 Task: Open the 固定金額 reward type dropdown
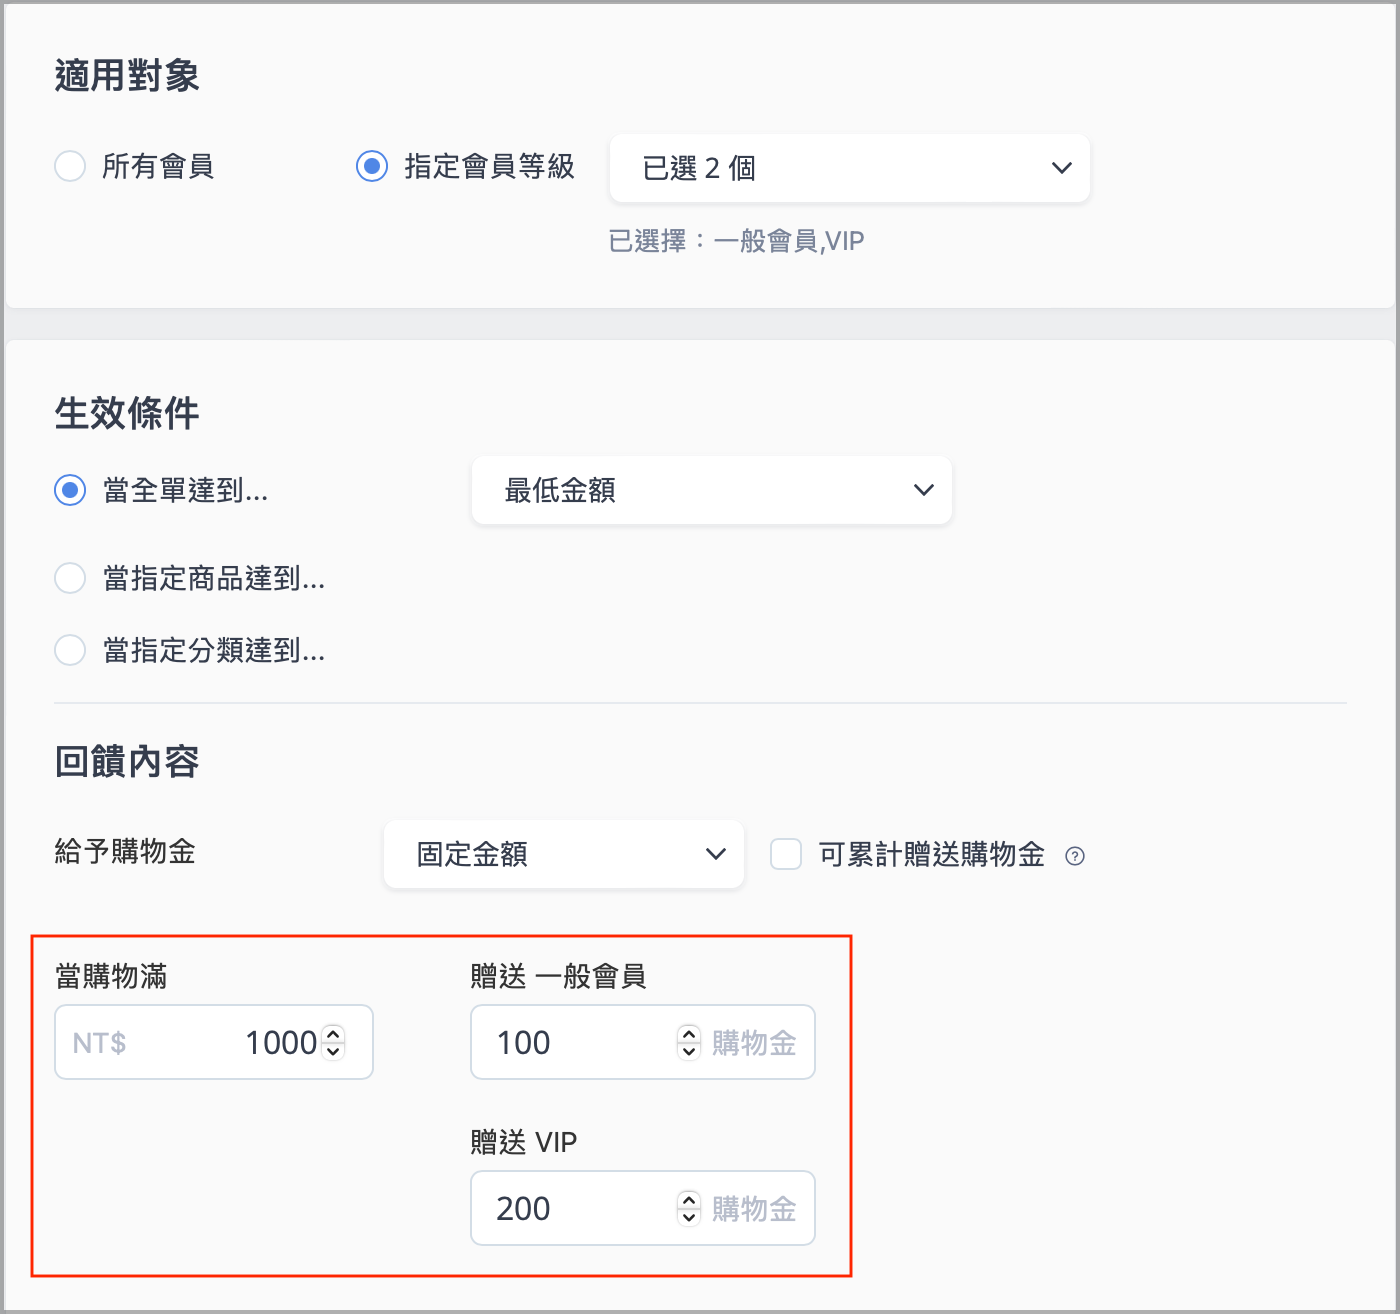pos(563,854)
